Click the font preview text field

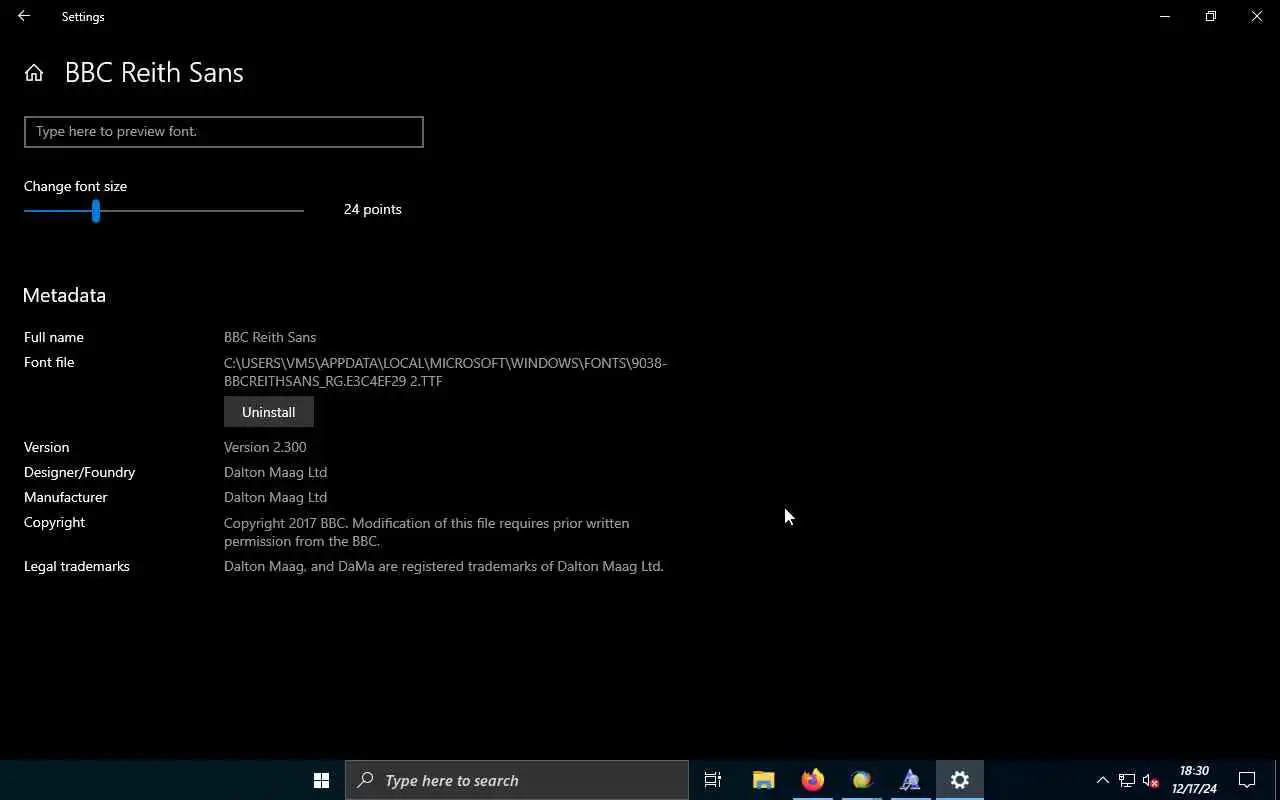click(224, 132)
